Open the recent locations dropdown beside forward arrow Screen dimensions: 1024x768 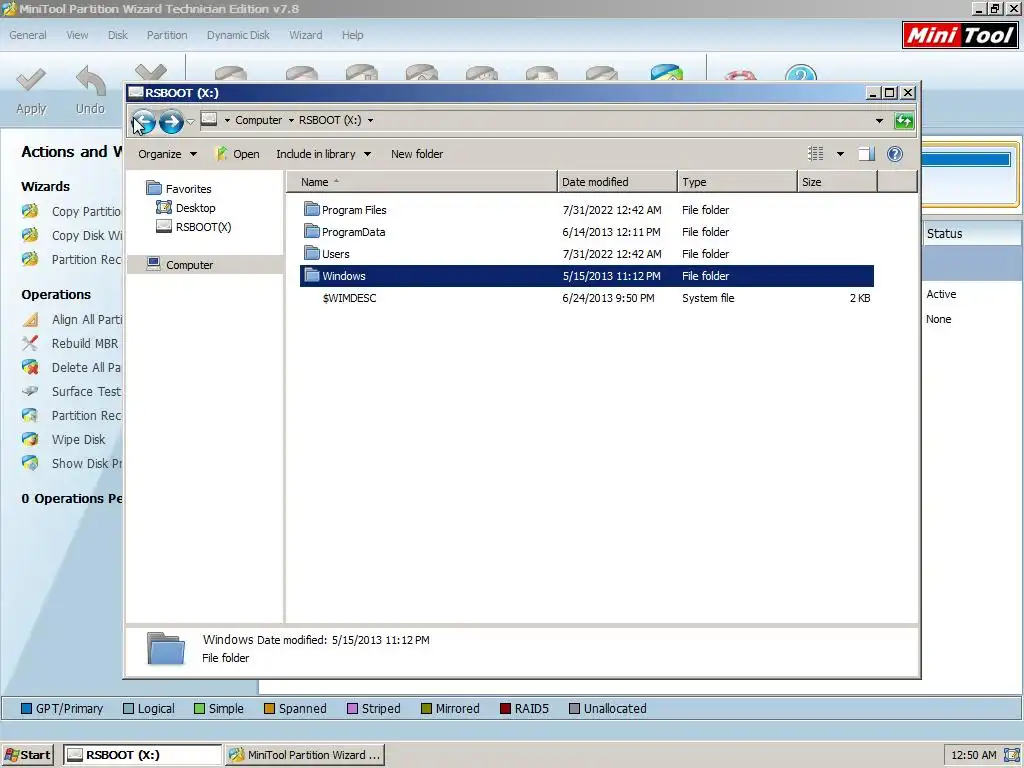pyautogui.click(x=190, y=121)
